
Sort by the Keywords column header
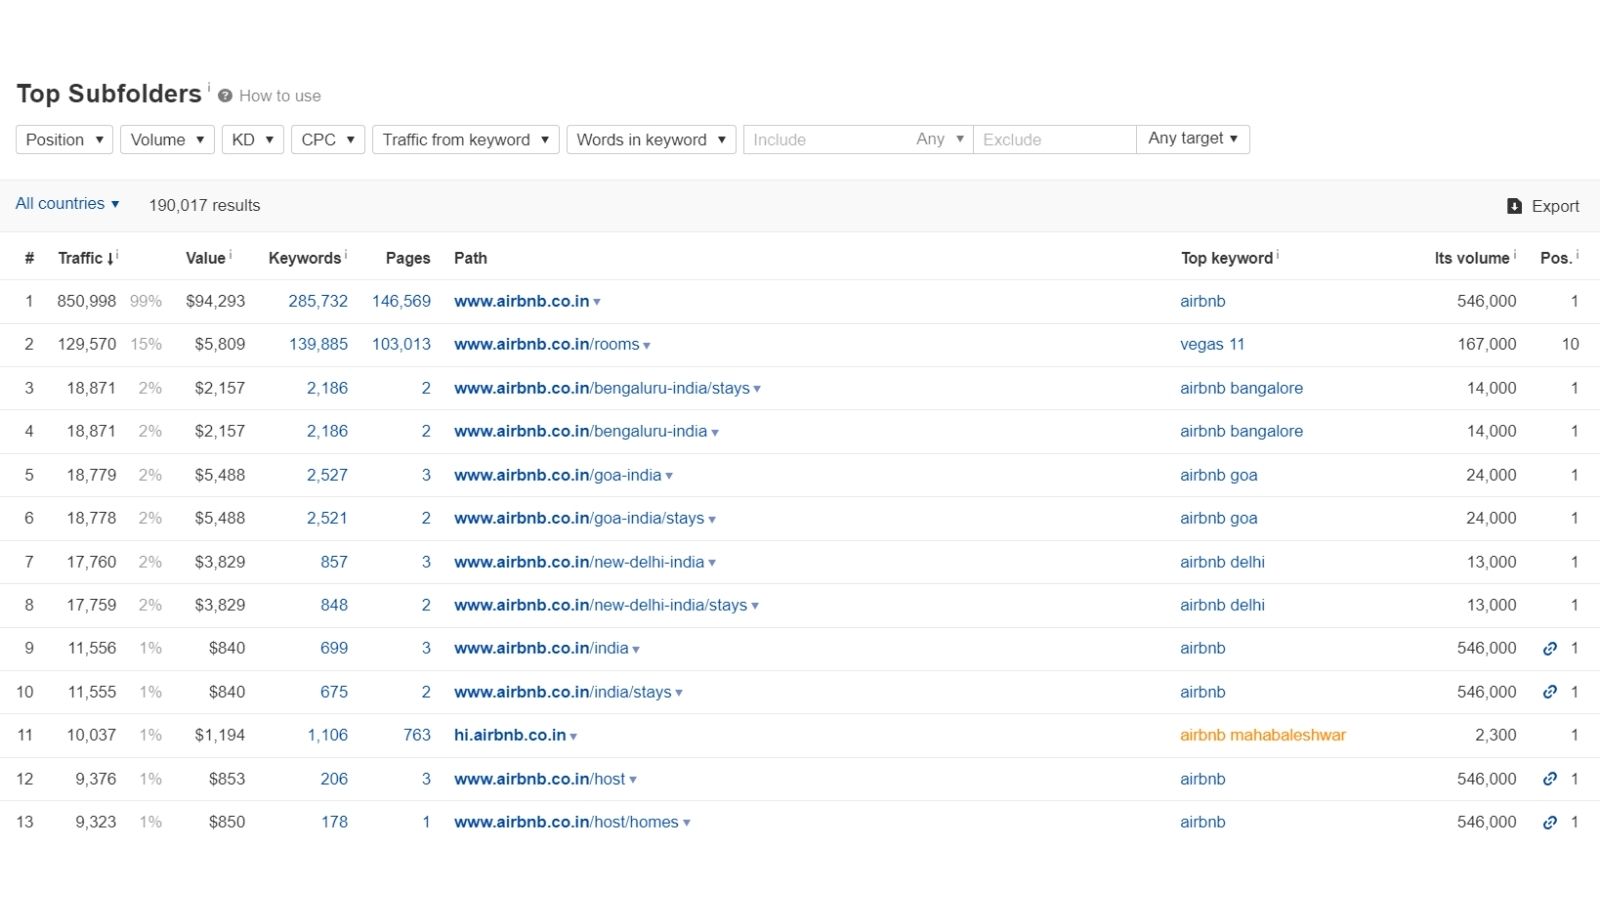pyautogui.click(x=304, y=258)
